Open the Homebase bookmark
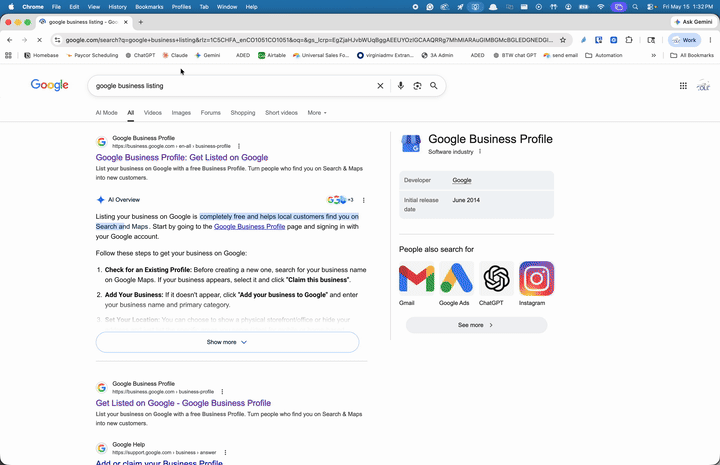The height and width of the screenshot is (465, 720). click(41, 55)
